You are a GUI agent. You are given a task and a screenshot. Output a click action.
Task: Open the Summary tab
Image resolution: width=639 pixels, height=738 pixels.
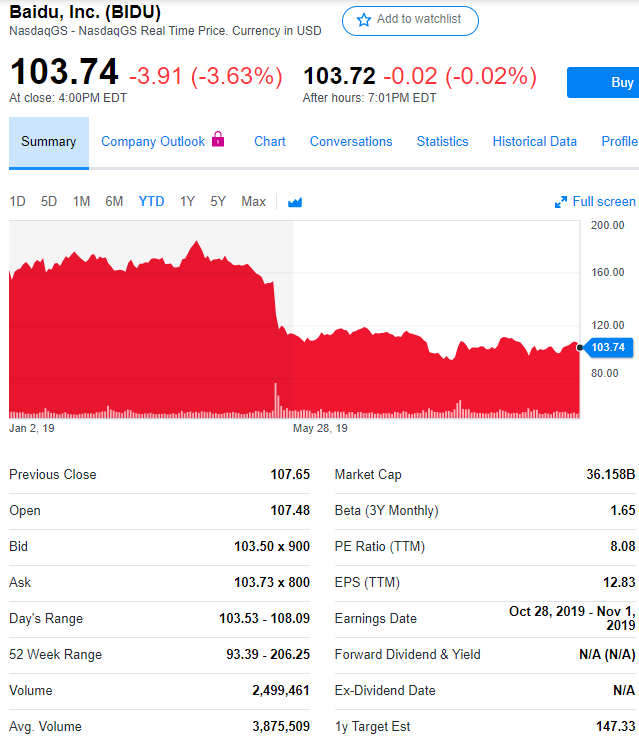coord(48,142)
